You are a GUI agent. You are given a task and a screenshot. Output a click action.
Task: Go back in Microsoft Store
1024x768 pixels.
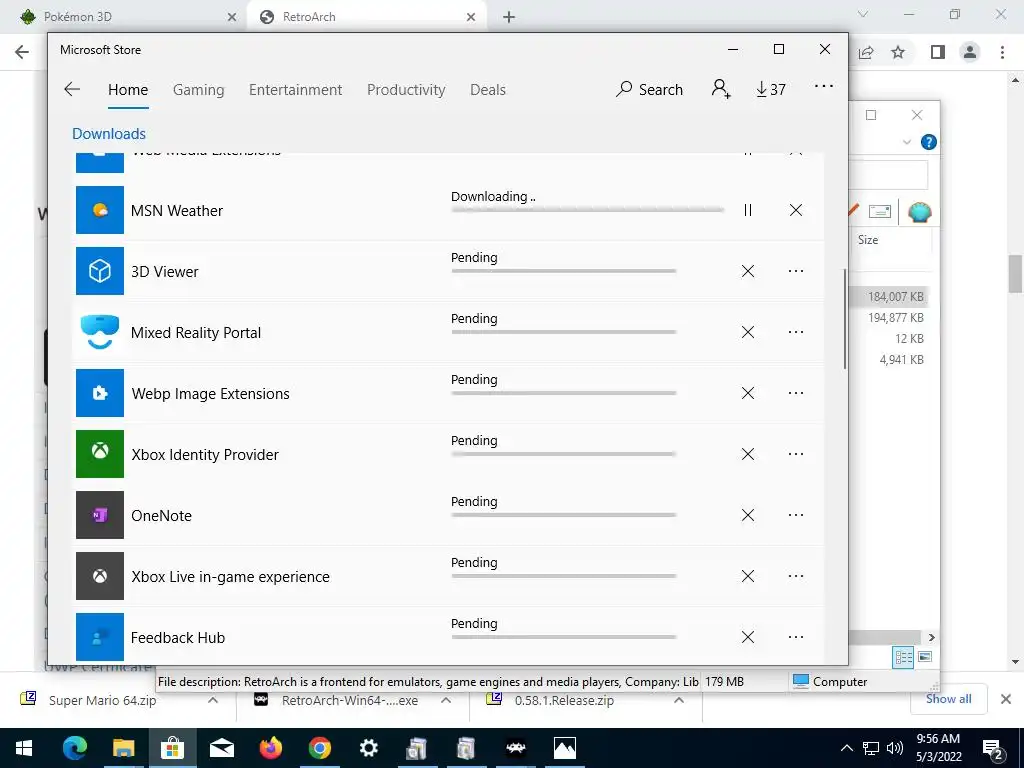point(72,89)
